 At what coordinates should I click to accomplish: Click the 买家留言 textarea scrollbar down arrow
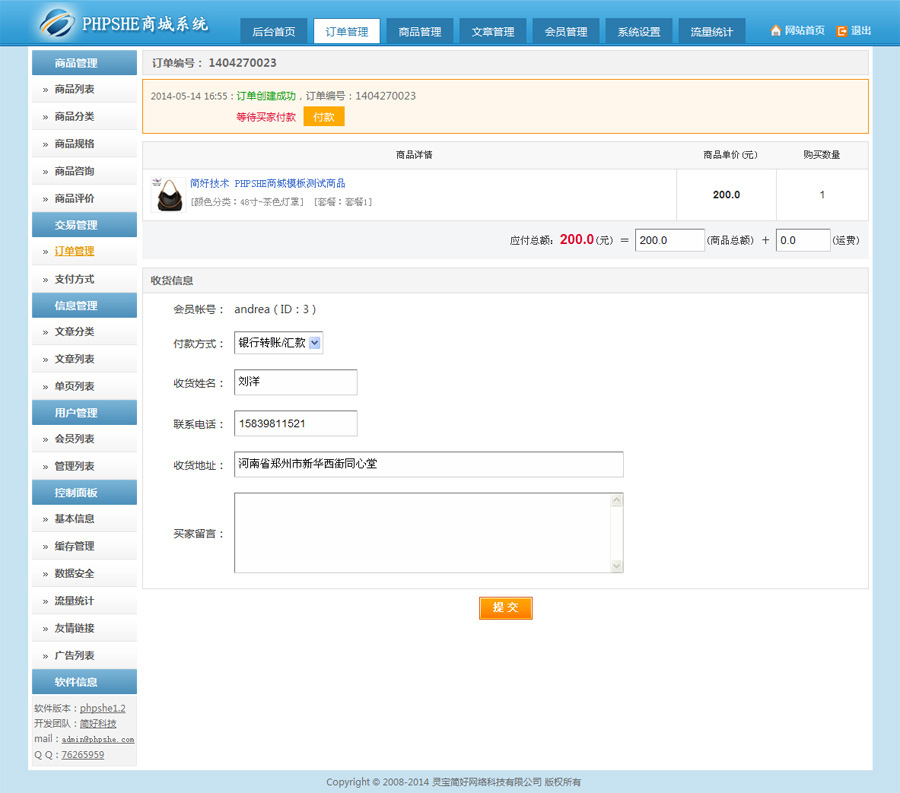[616, 566]
